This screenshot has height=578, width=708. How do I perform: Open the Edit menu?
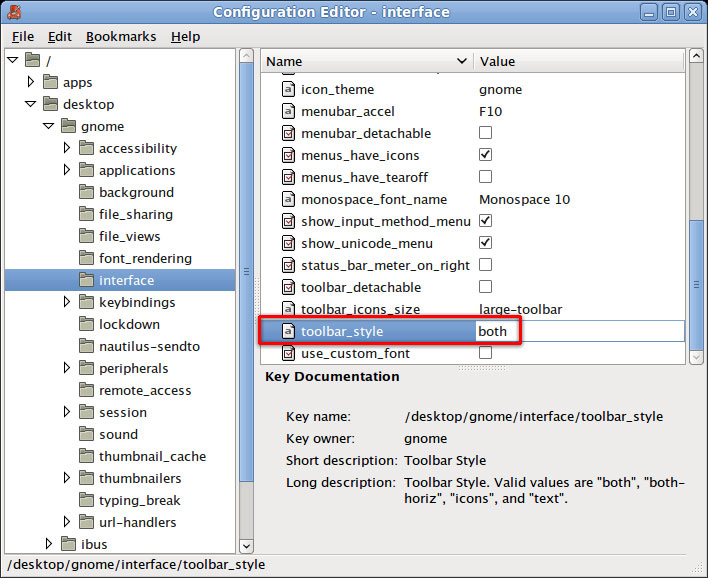tap(60, 37)
